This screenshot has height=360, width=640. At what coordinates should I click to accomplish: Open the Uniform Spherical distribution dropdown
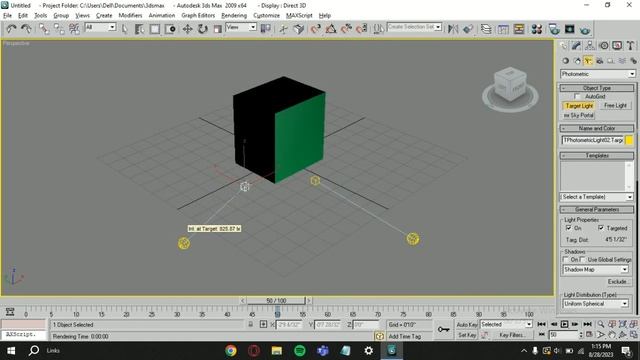point(596,304)
